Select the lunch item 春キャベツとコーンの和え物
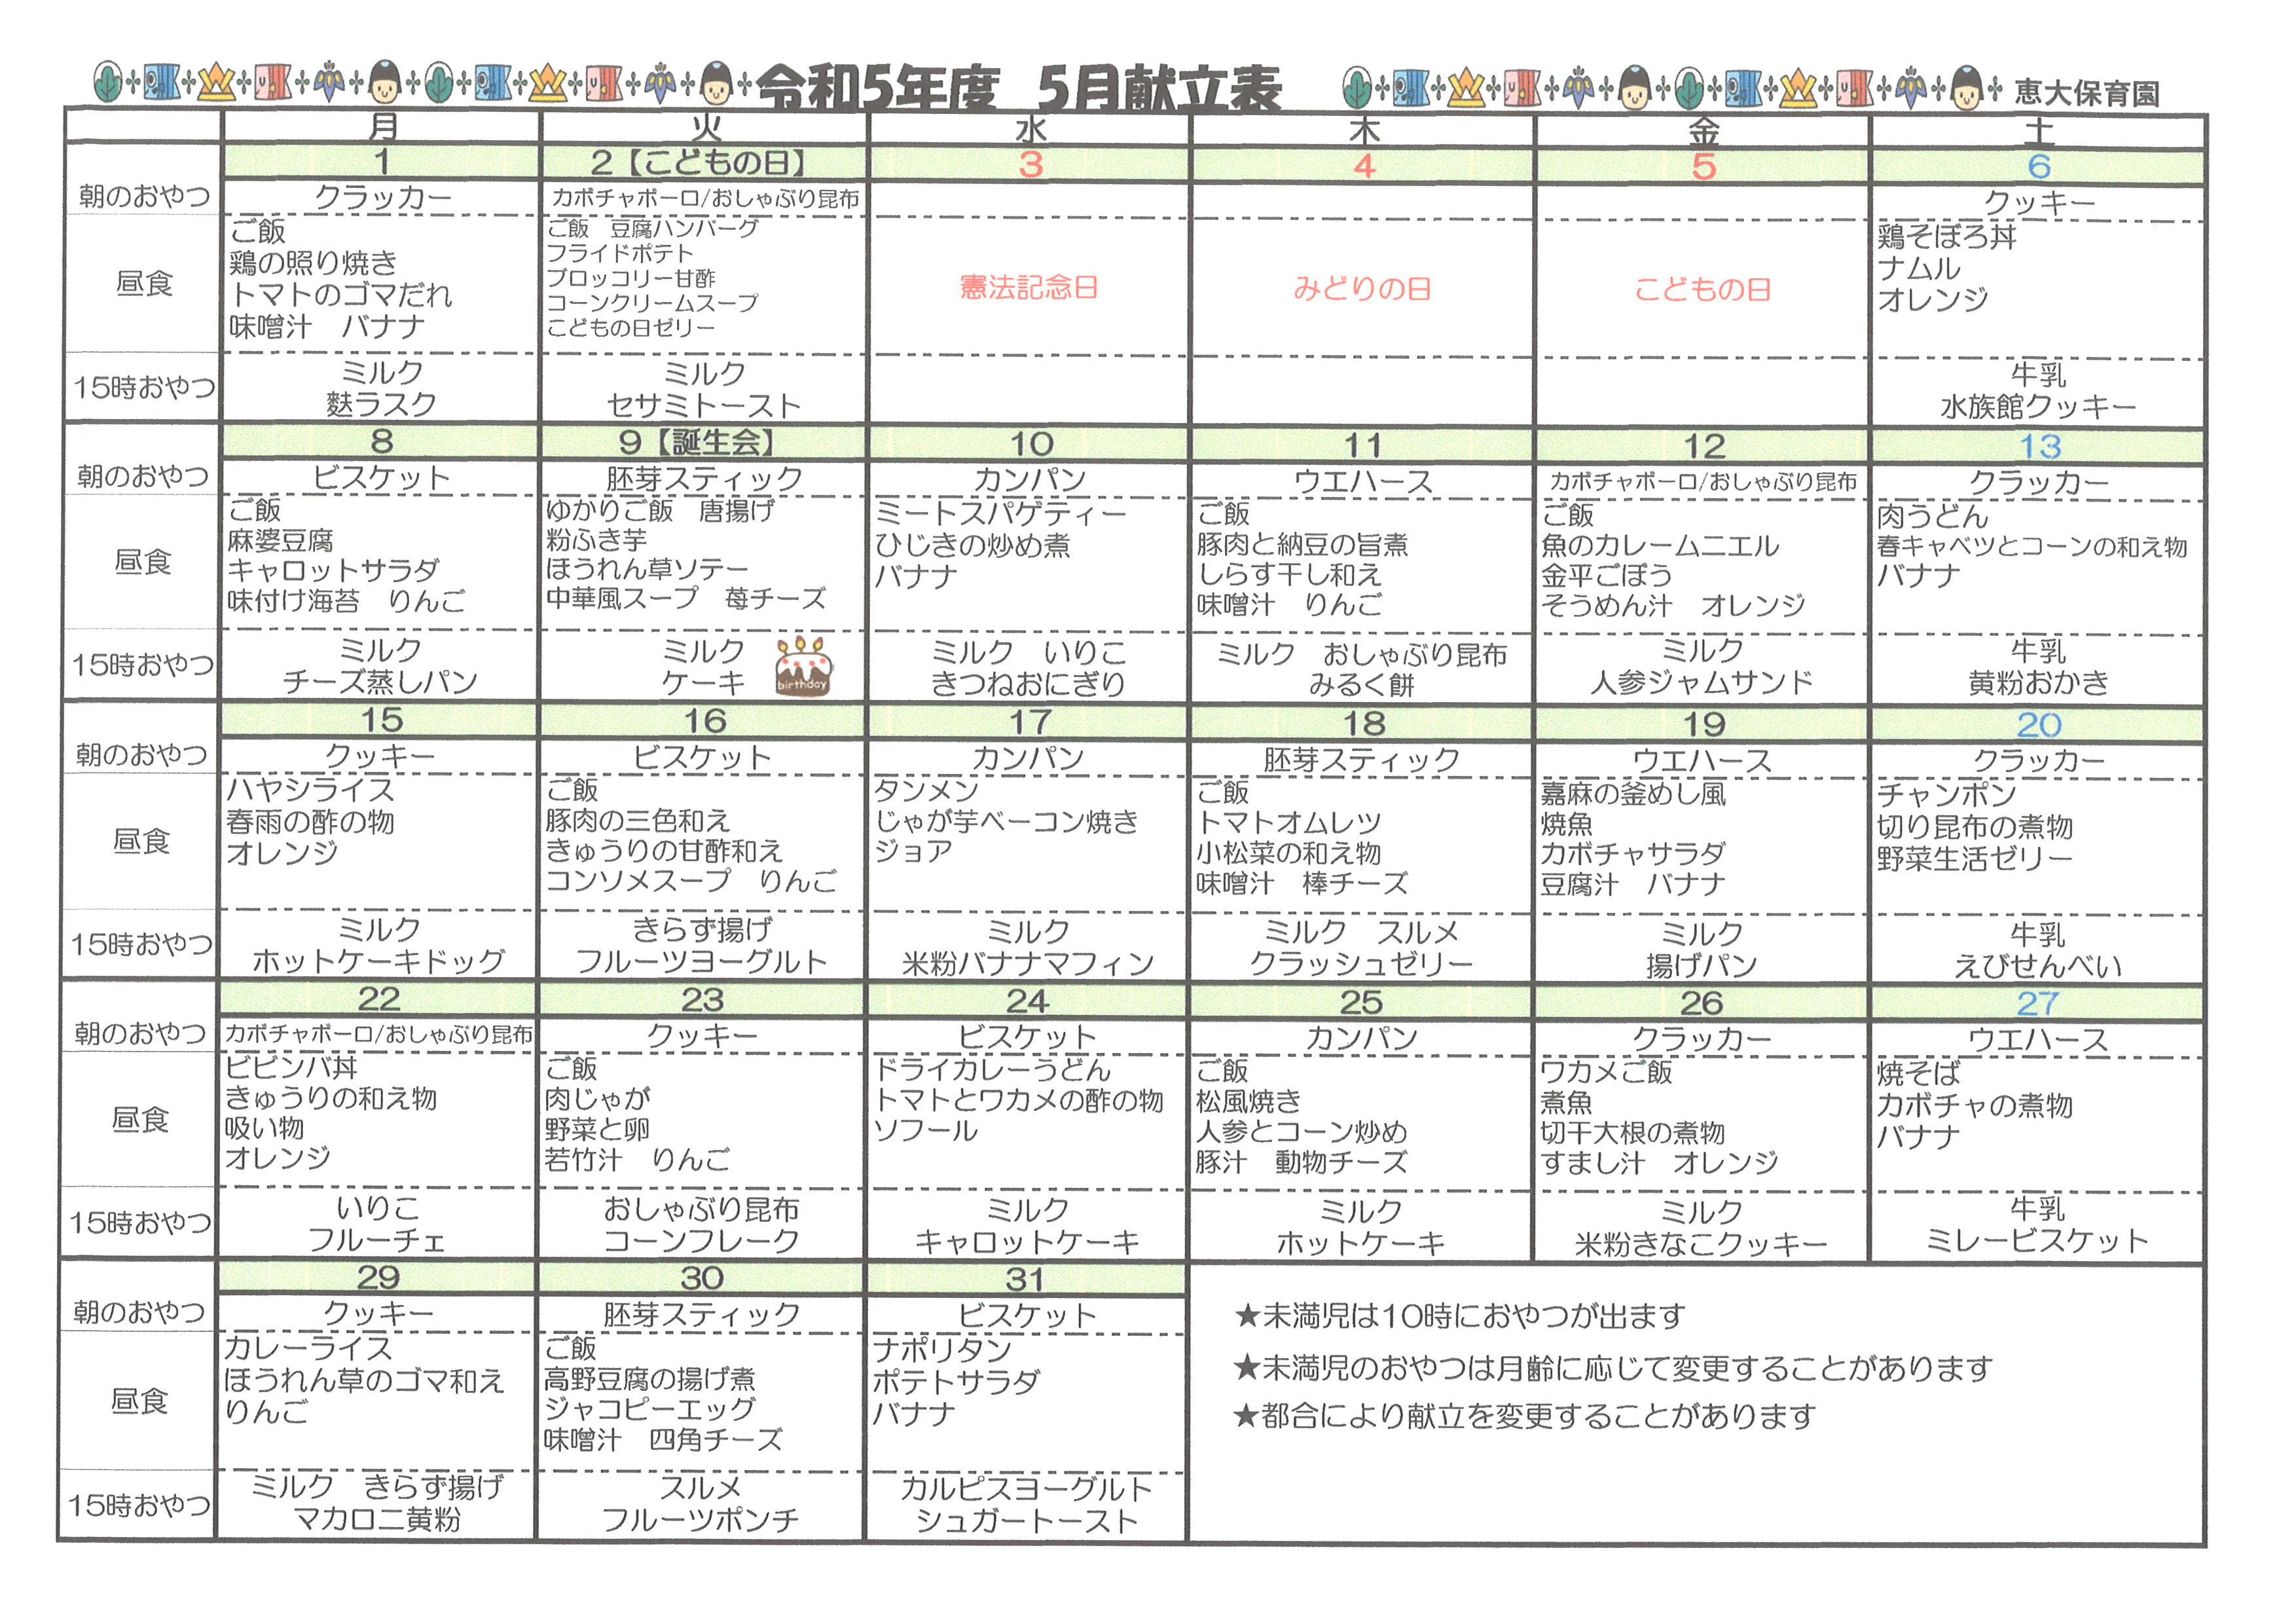The image size is (2296, 1624). click(x=2032, y=547)
